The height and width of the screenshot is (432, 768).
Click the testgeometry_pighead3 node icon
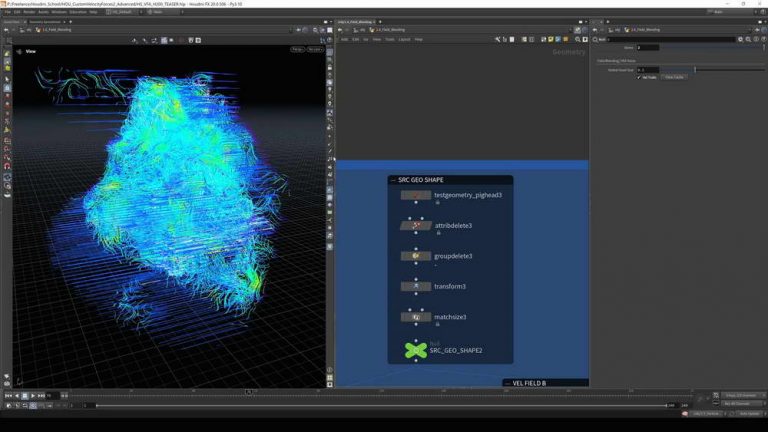415,195
